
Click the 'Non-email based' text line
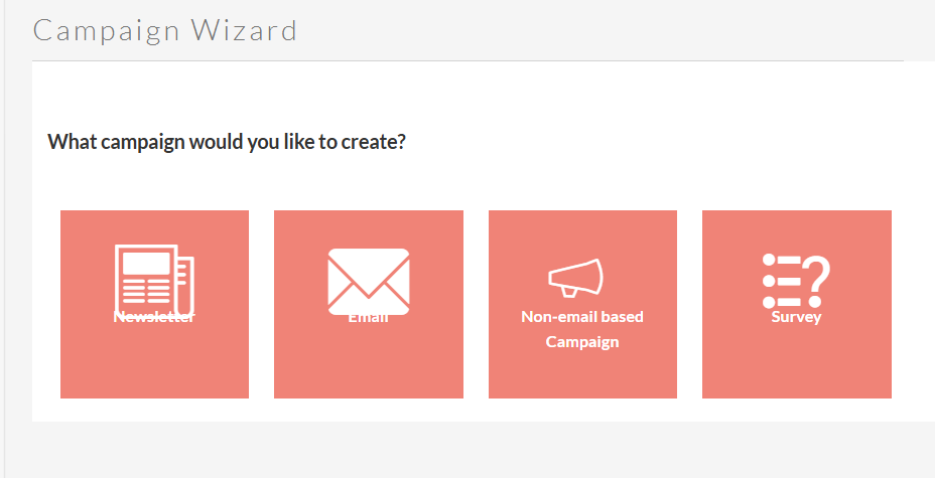click(x=582, y=317)
